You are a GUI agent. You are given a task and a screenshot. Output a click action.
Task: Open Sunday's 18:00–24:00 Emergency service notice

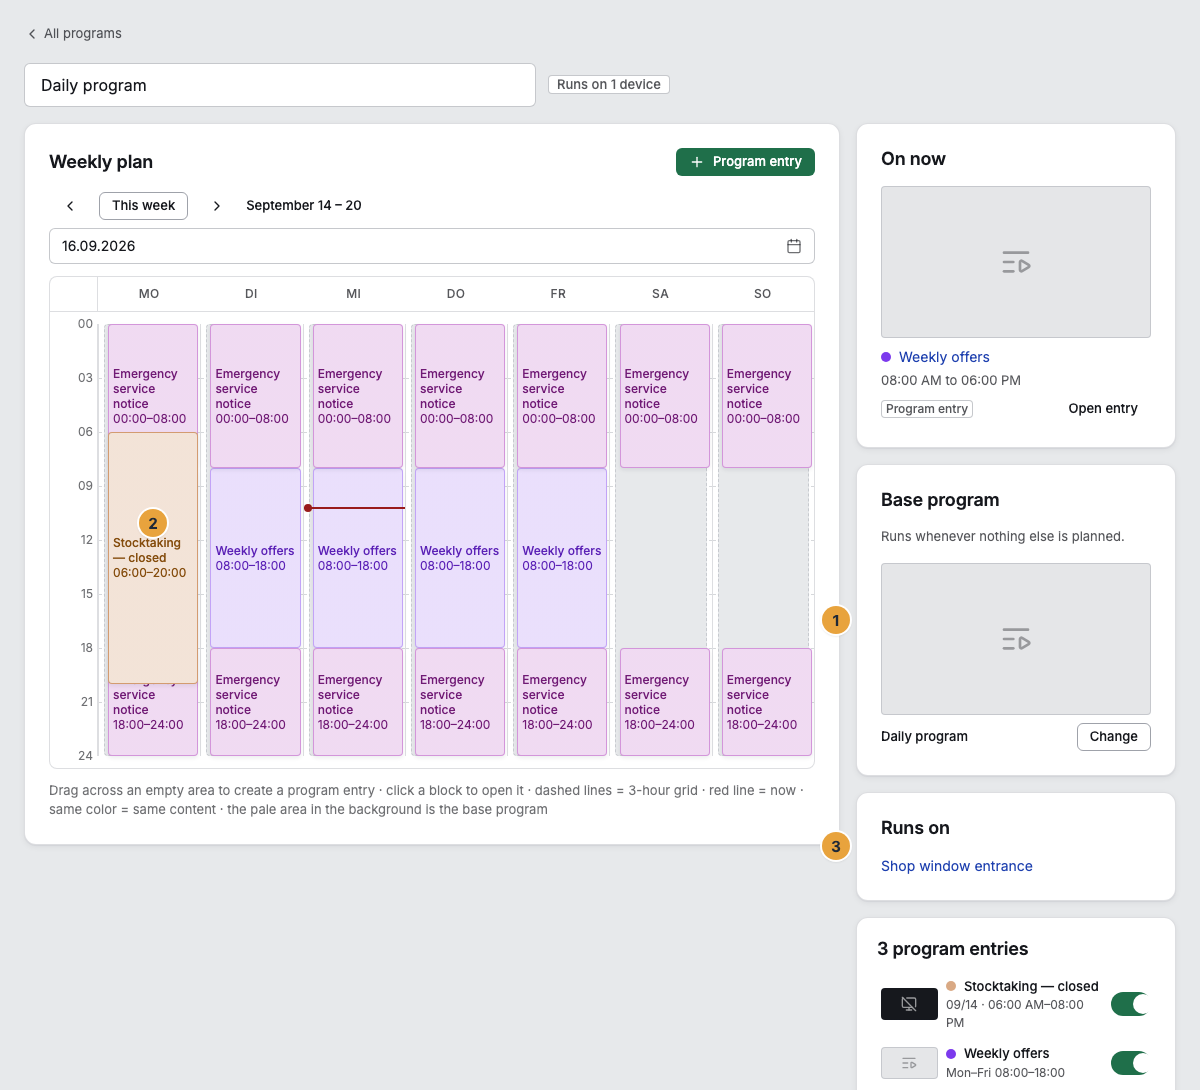click(x=767, y=702)
